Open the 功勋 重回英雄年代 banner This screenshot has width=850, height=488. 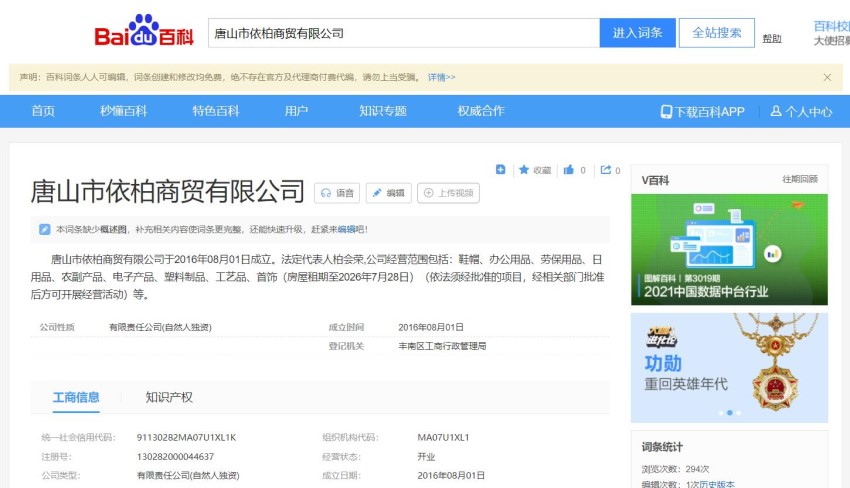click(729, 368)
